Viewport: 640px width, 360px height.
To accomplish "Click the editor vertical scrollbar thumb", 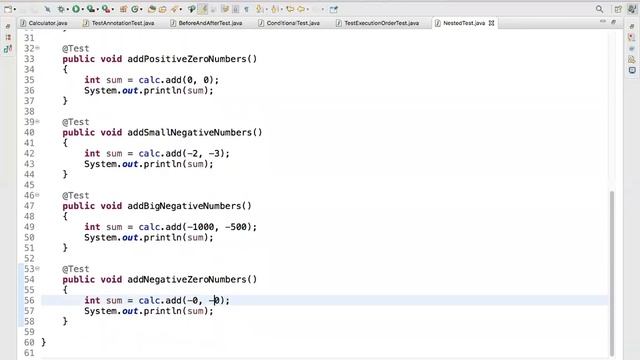I will [x=612, y=273].
